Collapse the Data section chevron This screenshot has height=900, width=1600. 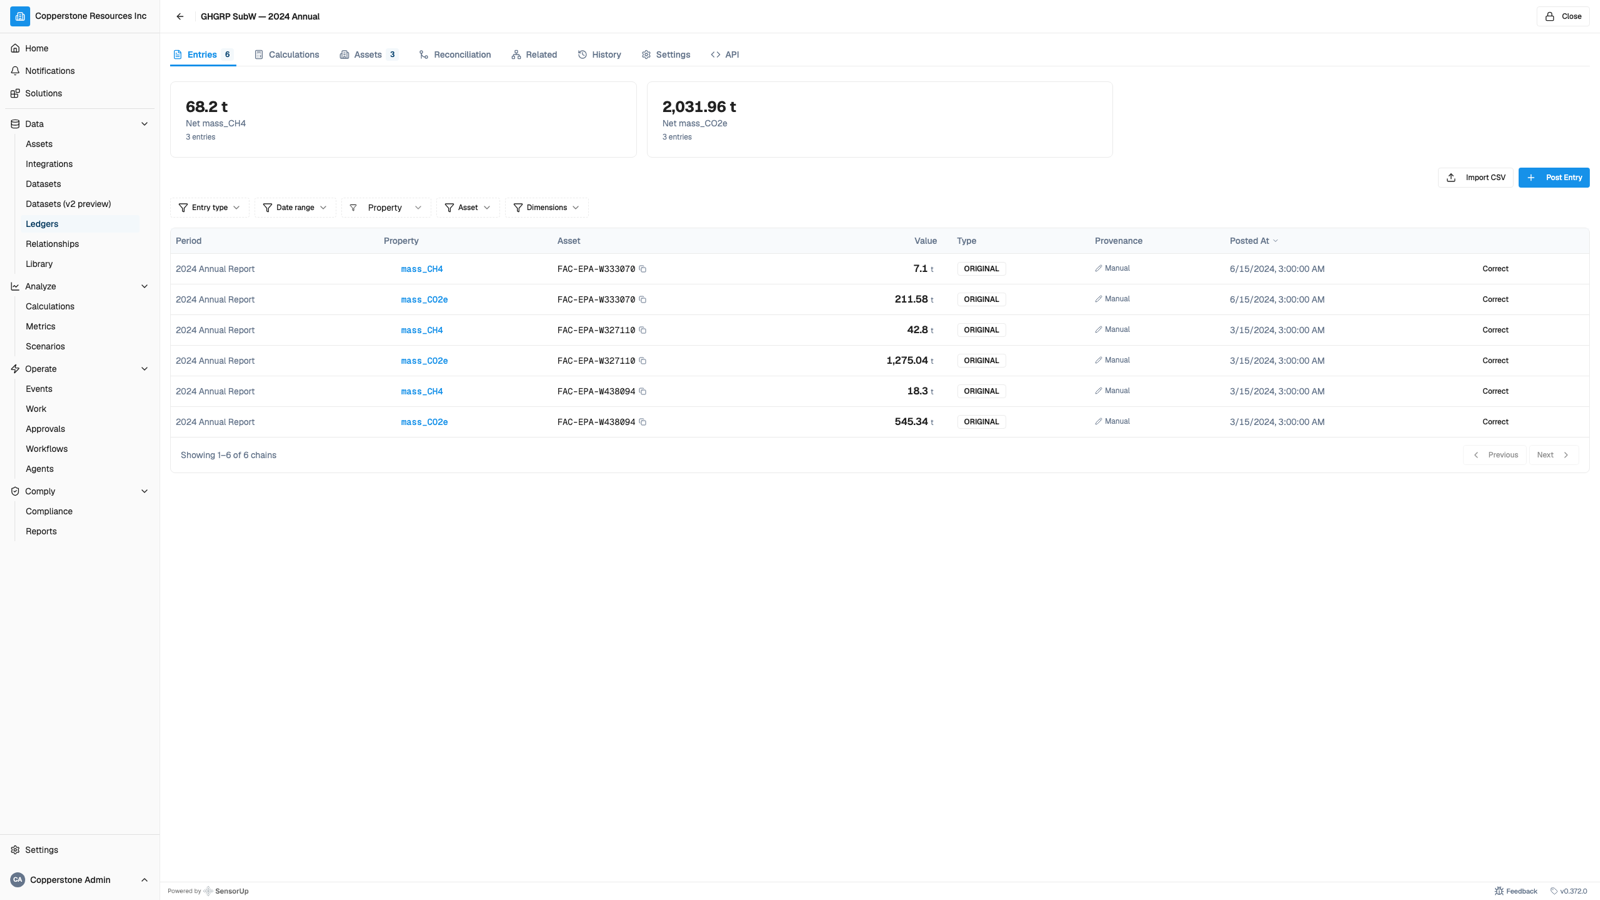click(144, 124)
